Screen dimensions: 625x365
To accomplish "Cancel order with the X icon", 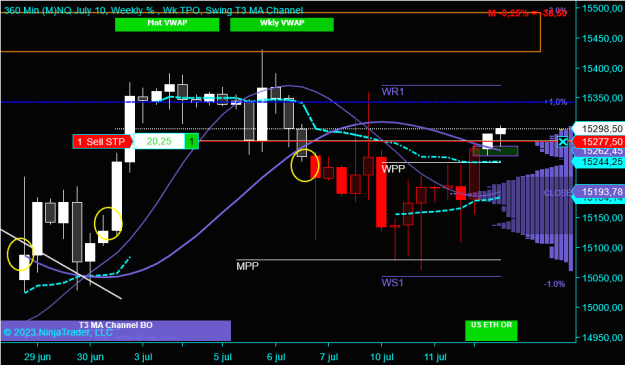I will [562, 141].
